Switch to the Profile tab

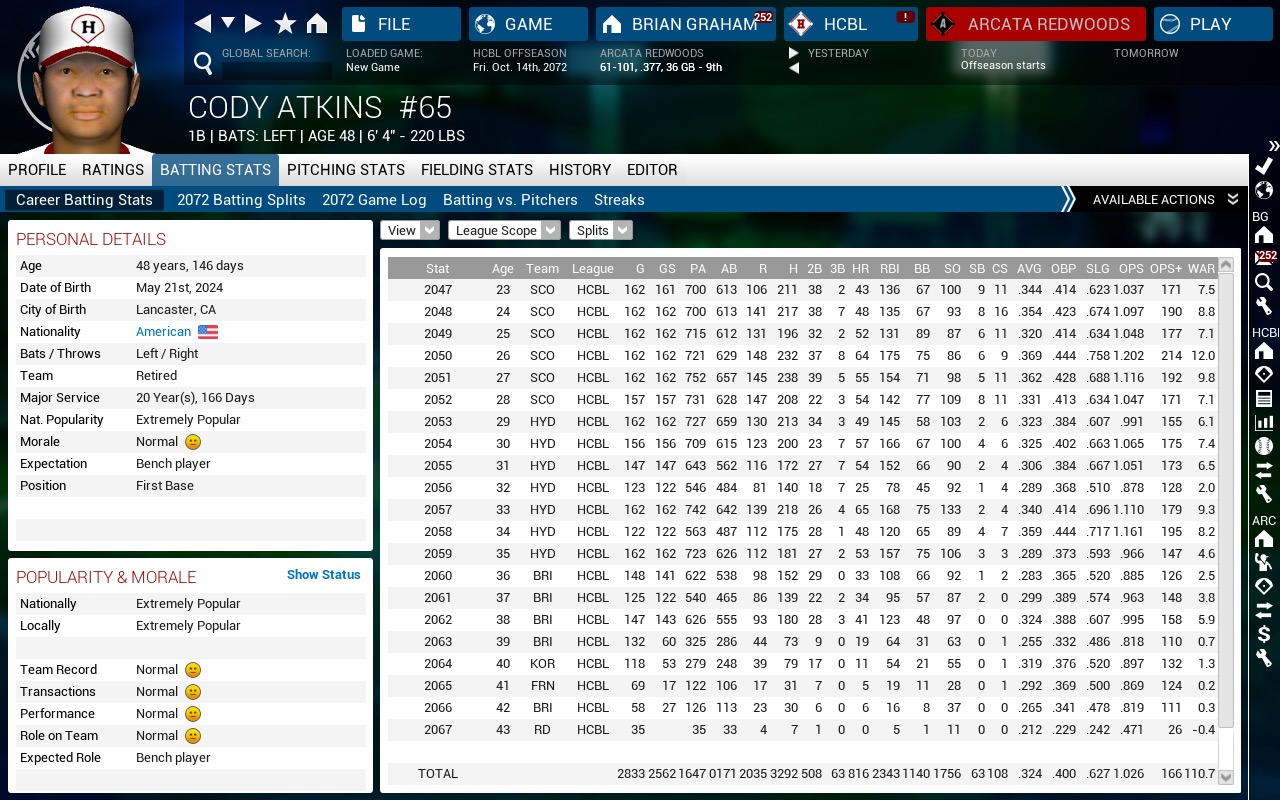tap(37, 170)
